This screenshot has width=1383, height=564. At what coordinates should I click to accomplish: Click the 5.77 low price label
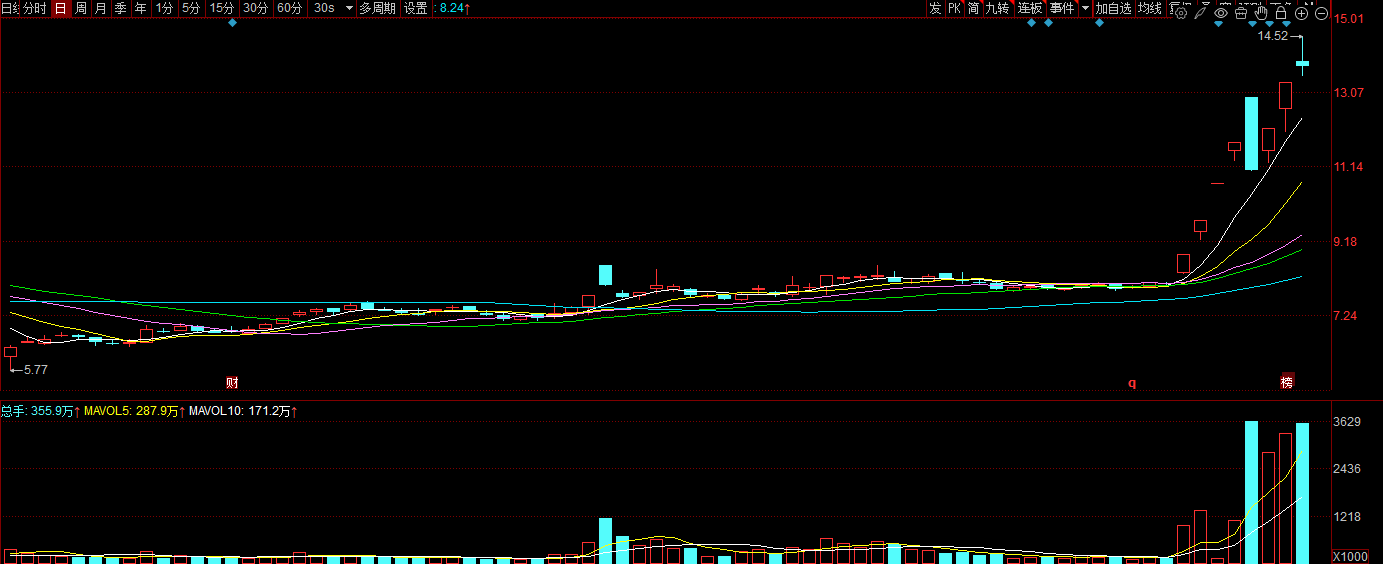35,369
